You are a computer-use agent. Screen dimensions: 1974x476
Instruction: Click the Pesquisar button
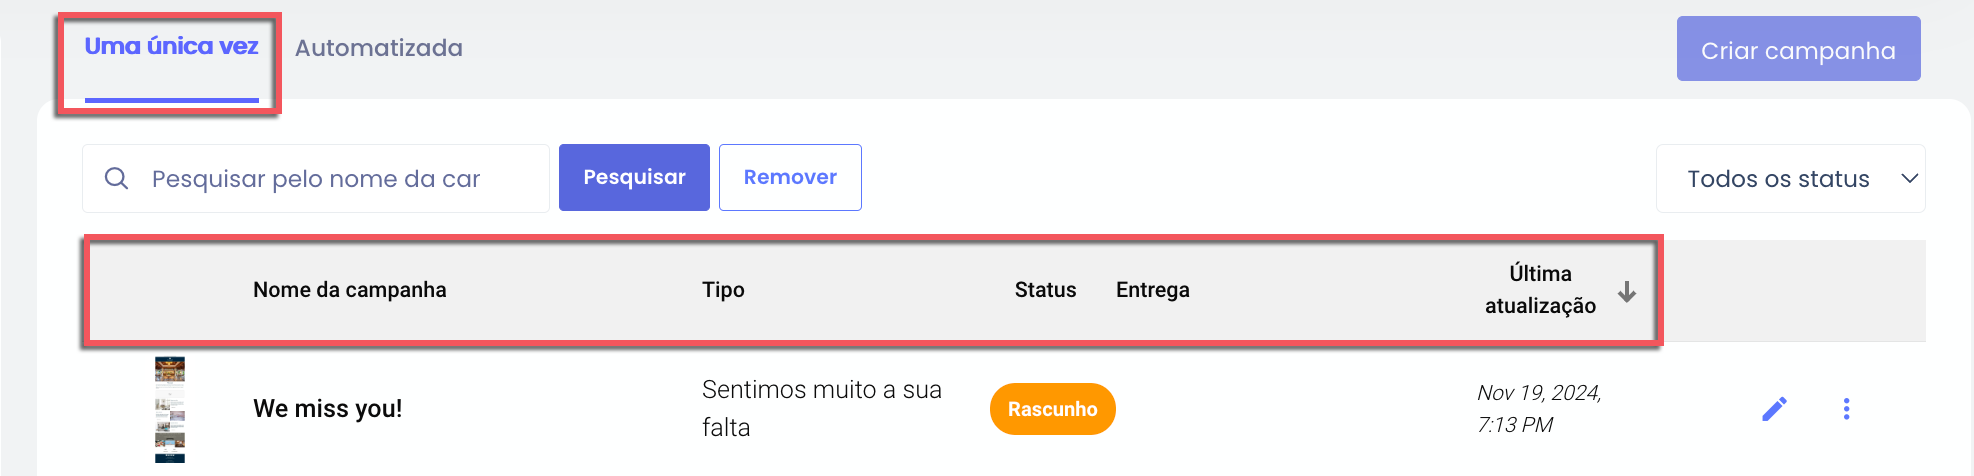634,177
